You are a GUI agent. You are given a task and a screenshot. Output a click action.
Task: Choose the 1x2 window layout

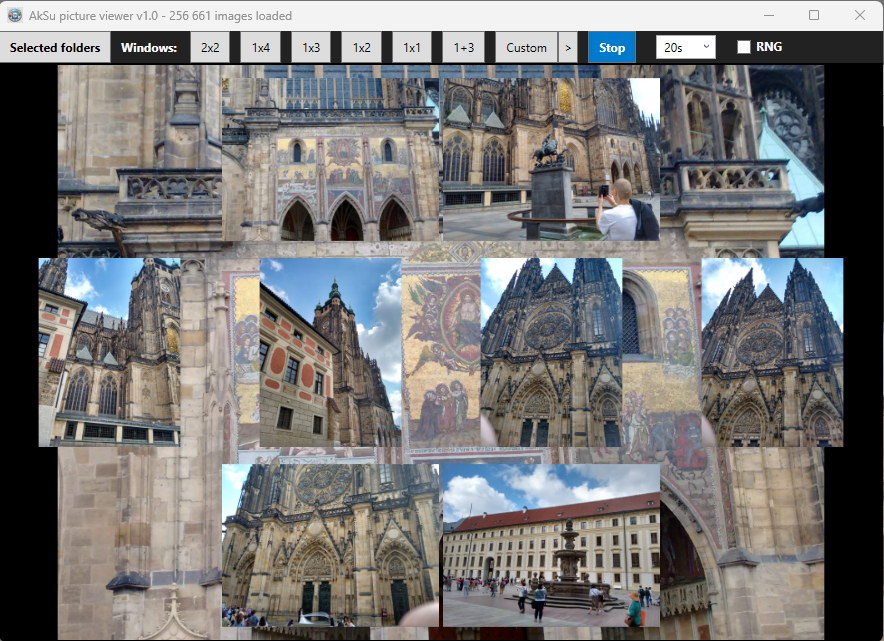pyautogui.click(x=361, y=47)
